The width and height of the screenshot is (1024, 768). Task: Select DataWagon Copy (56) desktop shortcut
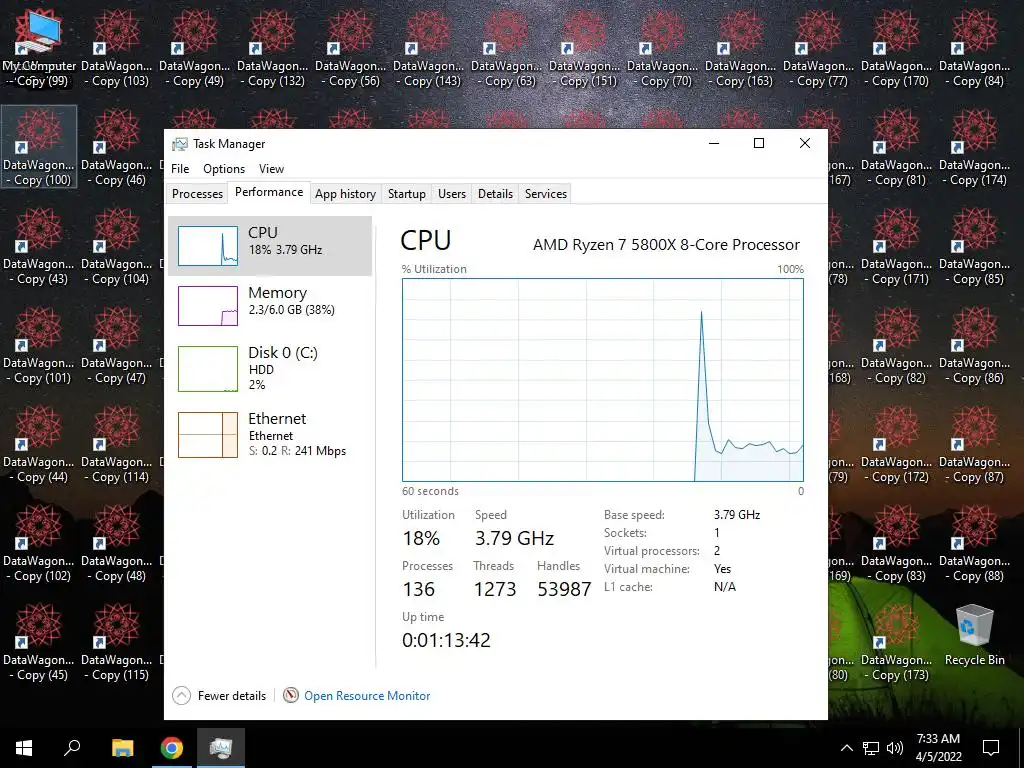click(x=351, y=48)
